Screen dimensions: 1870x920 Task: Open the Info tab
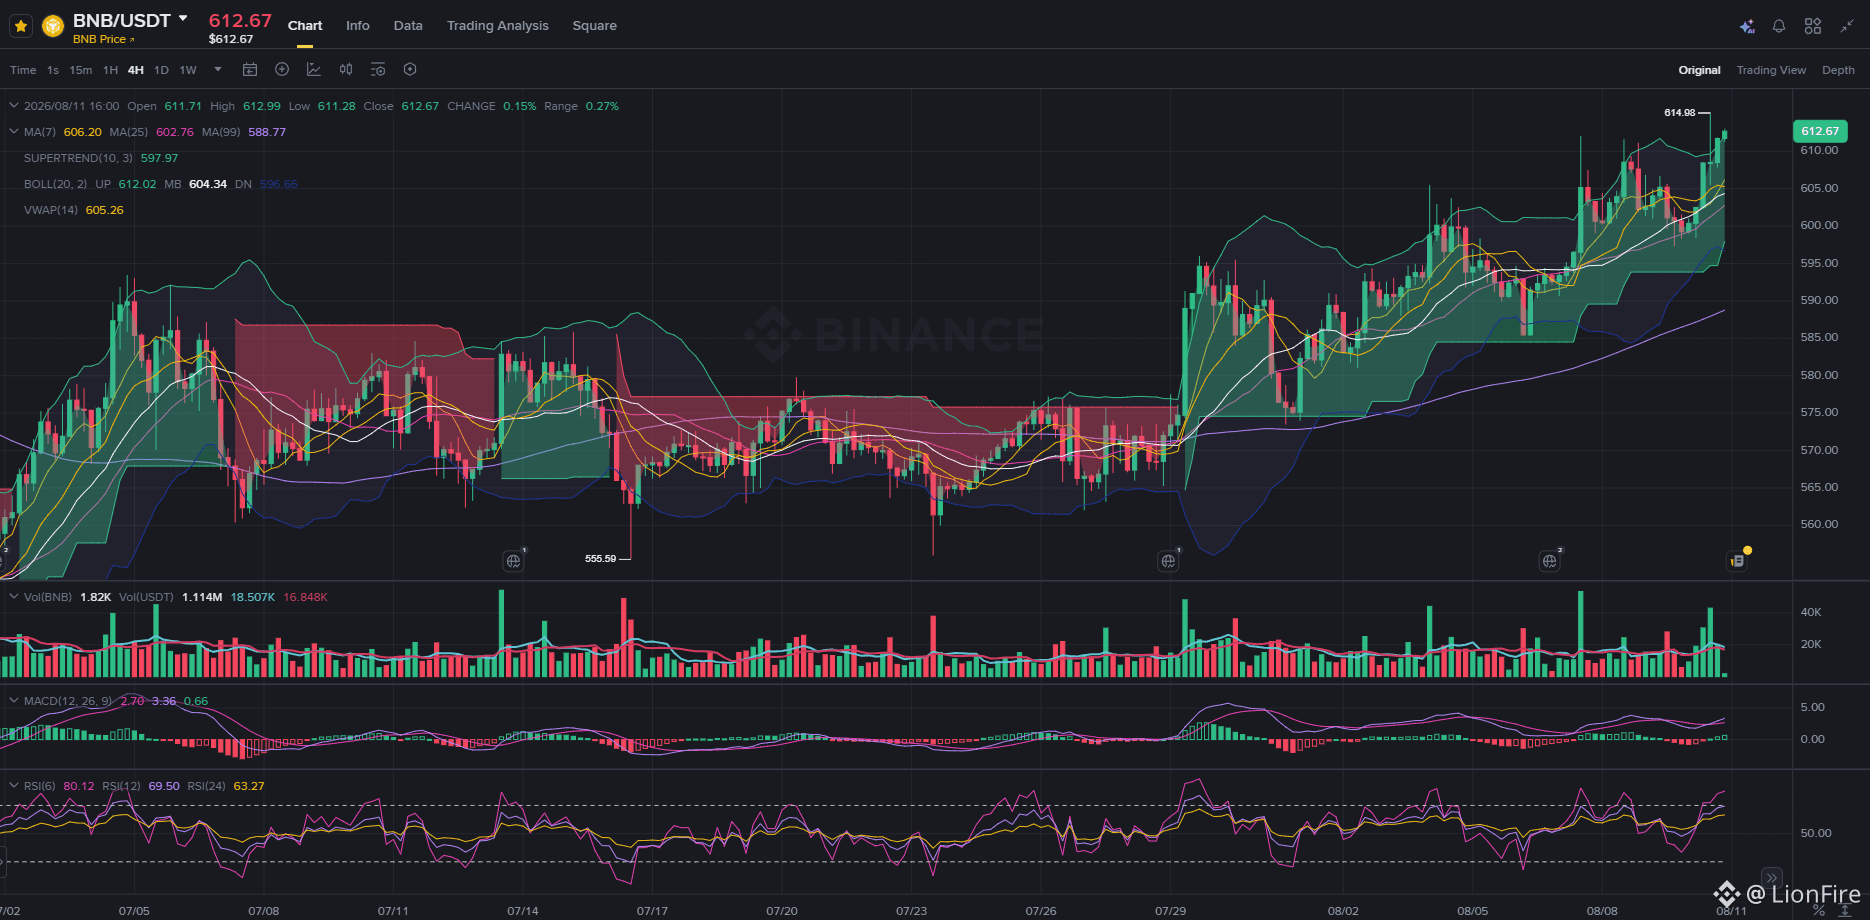pyautogui.click(x=358, y=26)
